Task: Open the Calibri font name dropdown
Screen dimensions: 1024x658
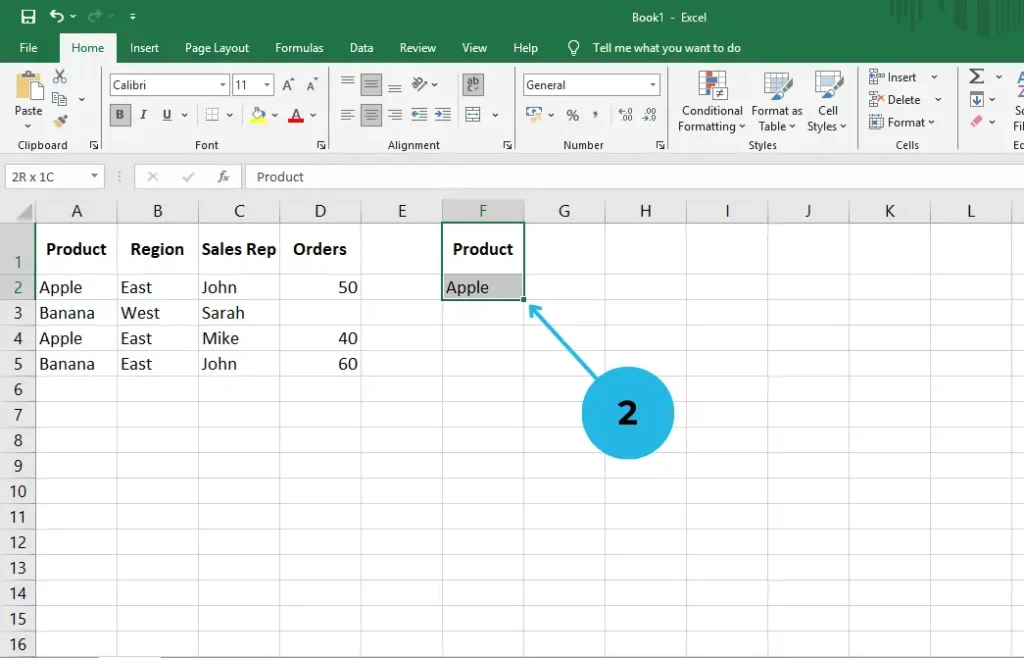Action: [223, 85]
